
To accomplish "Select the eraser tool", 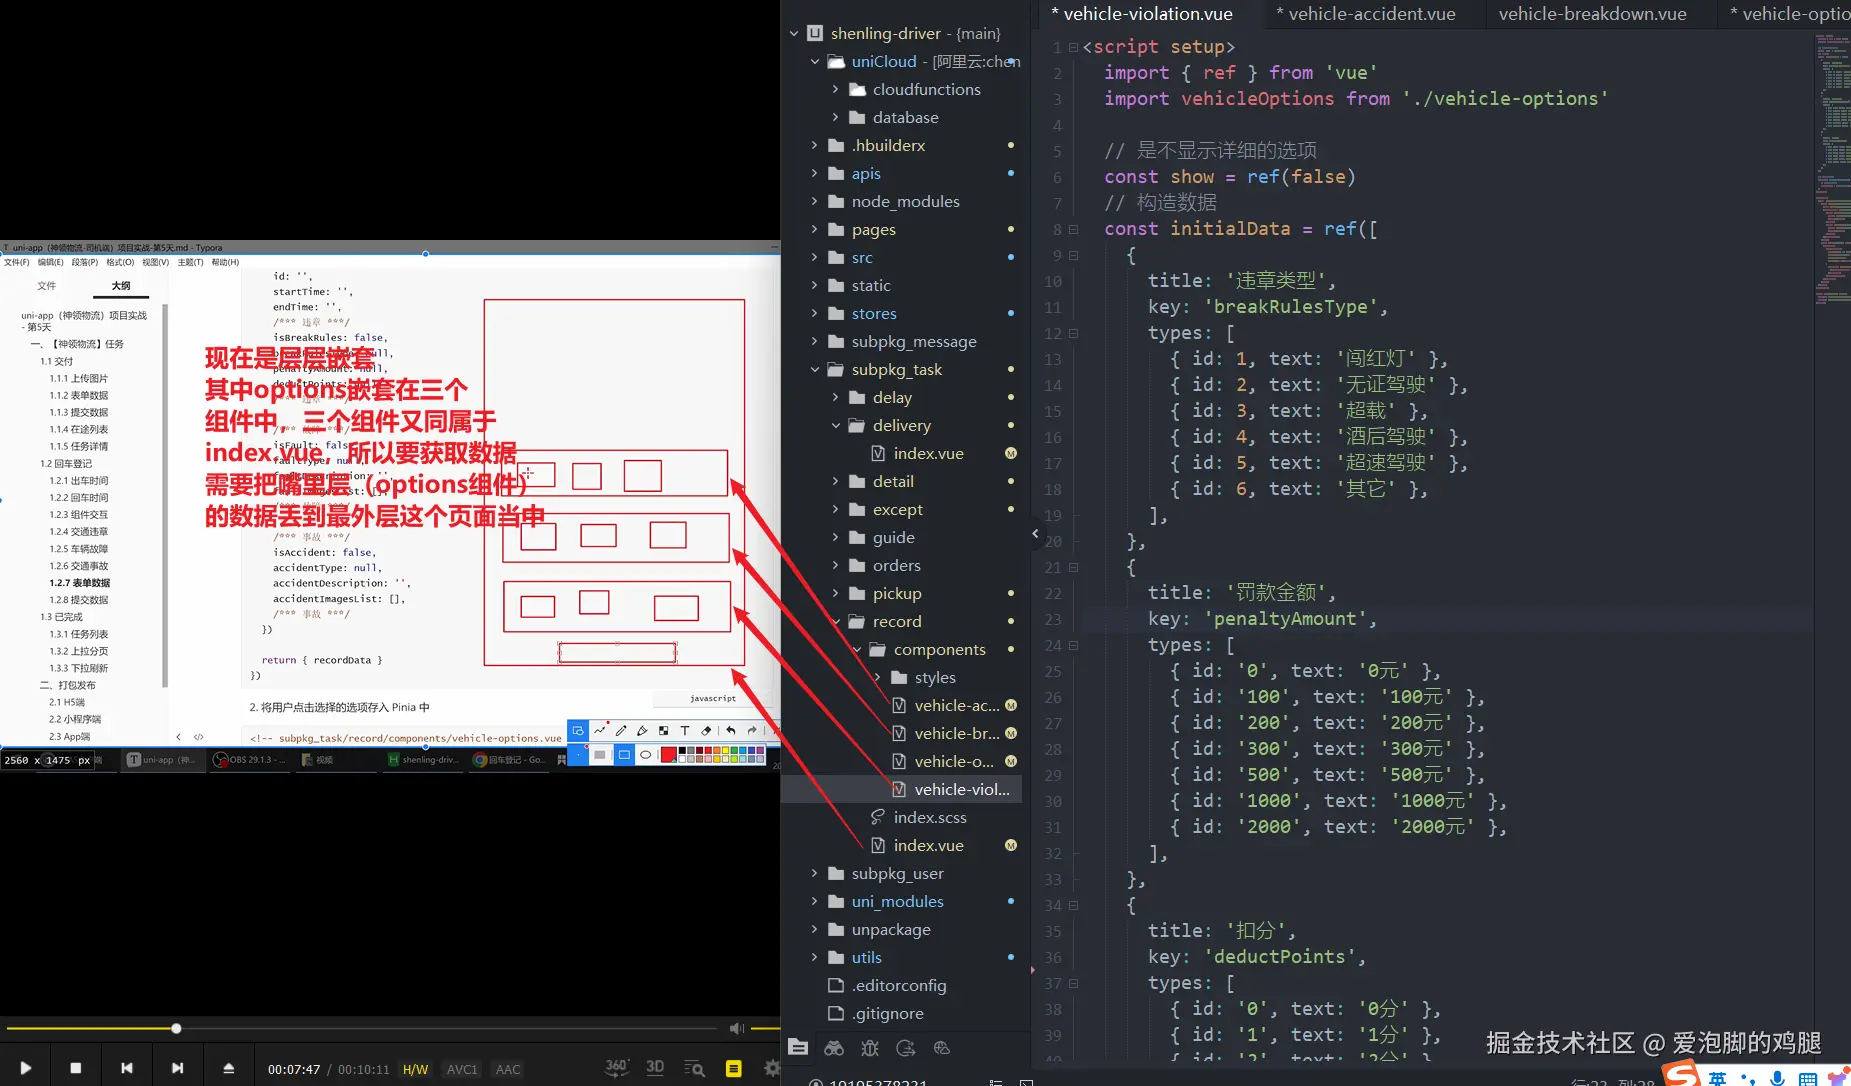I will [706, 731].
